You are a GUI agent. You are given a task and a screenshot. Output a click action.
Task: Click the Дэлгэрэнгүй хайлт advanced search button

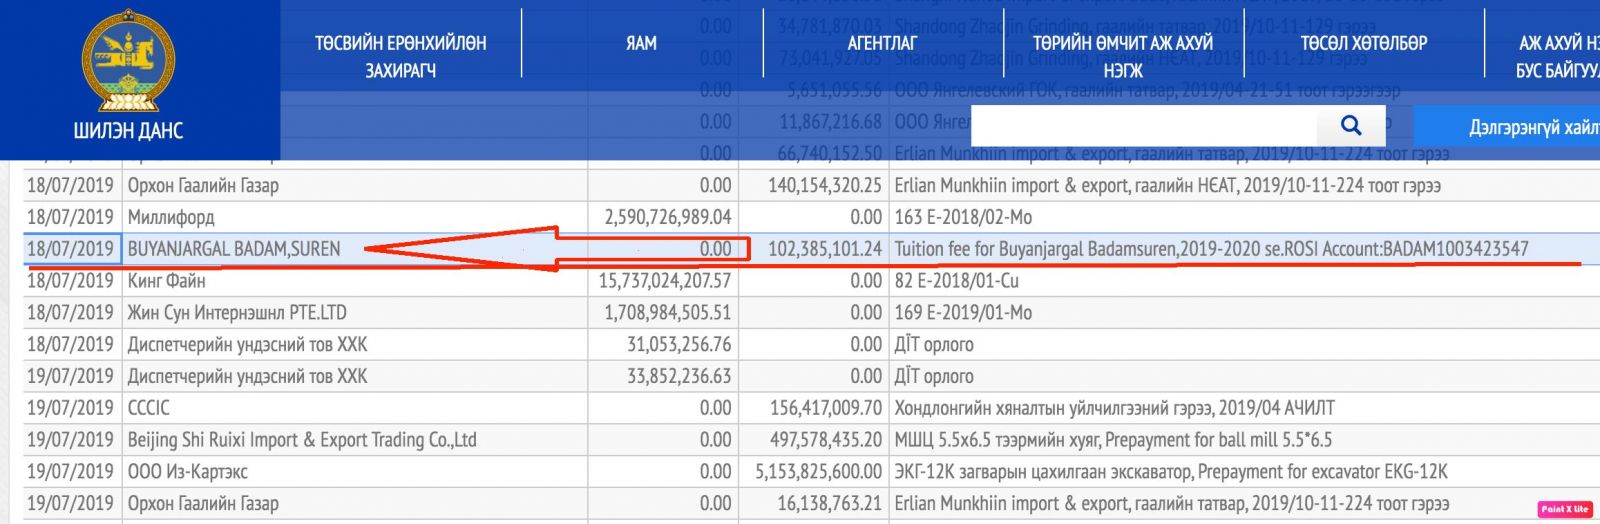pyautogui.click(x=1530, y=127)
